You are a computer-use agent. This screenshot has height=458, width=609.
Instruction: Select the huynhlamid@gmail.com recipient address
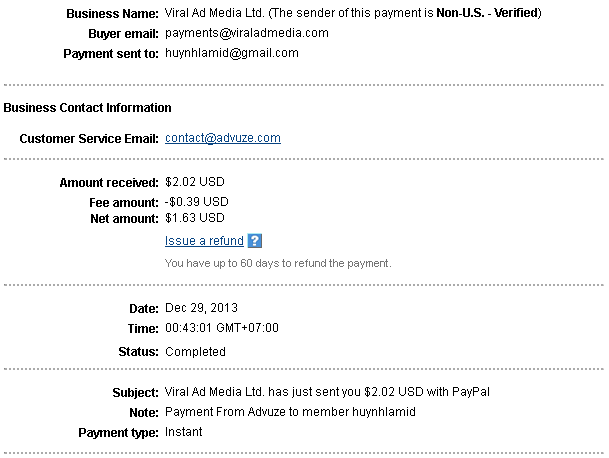[x=231, y=52]
